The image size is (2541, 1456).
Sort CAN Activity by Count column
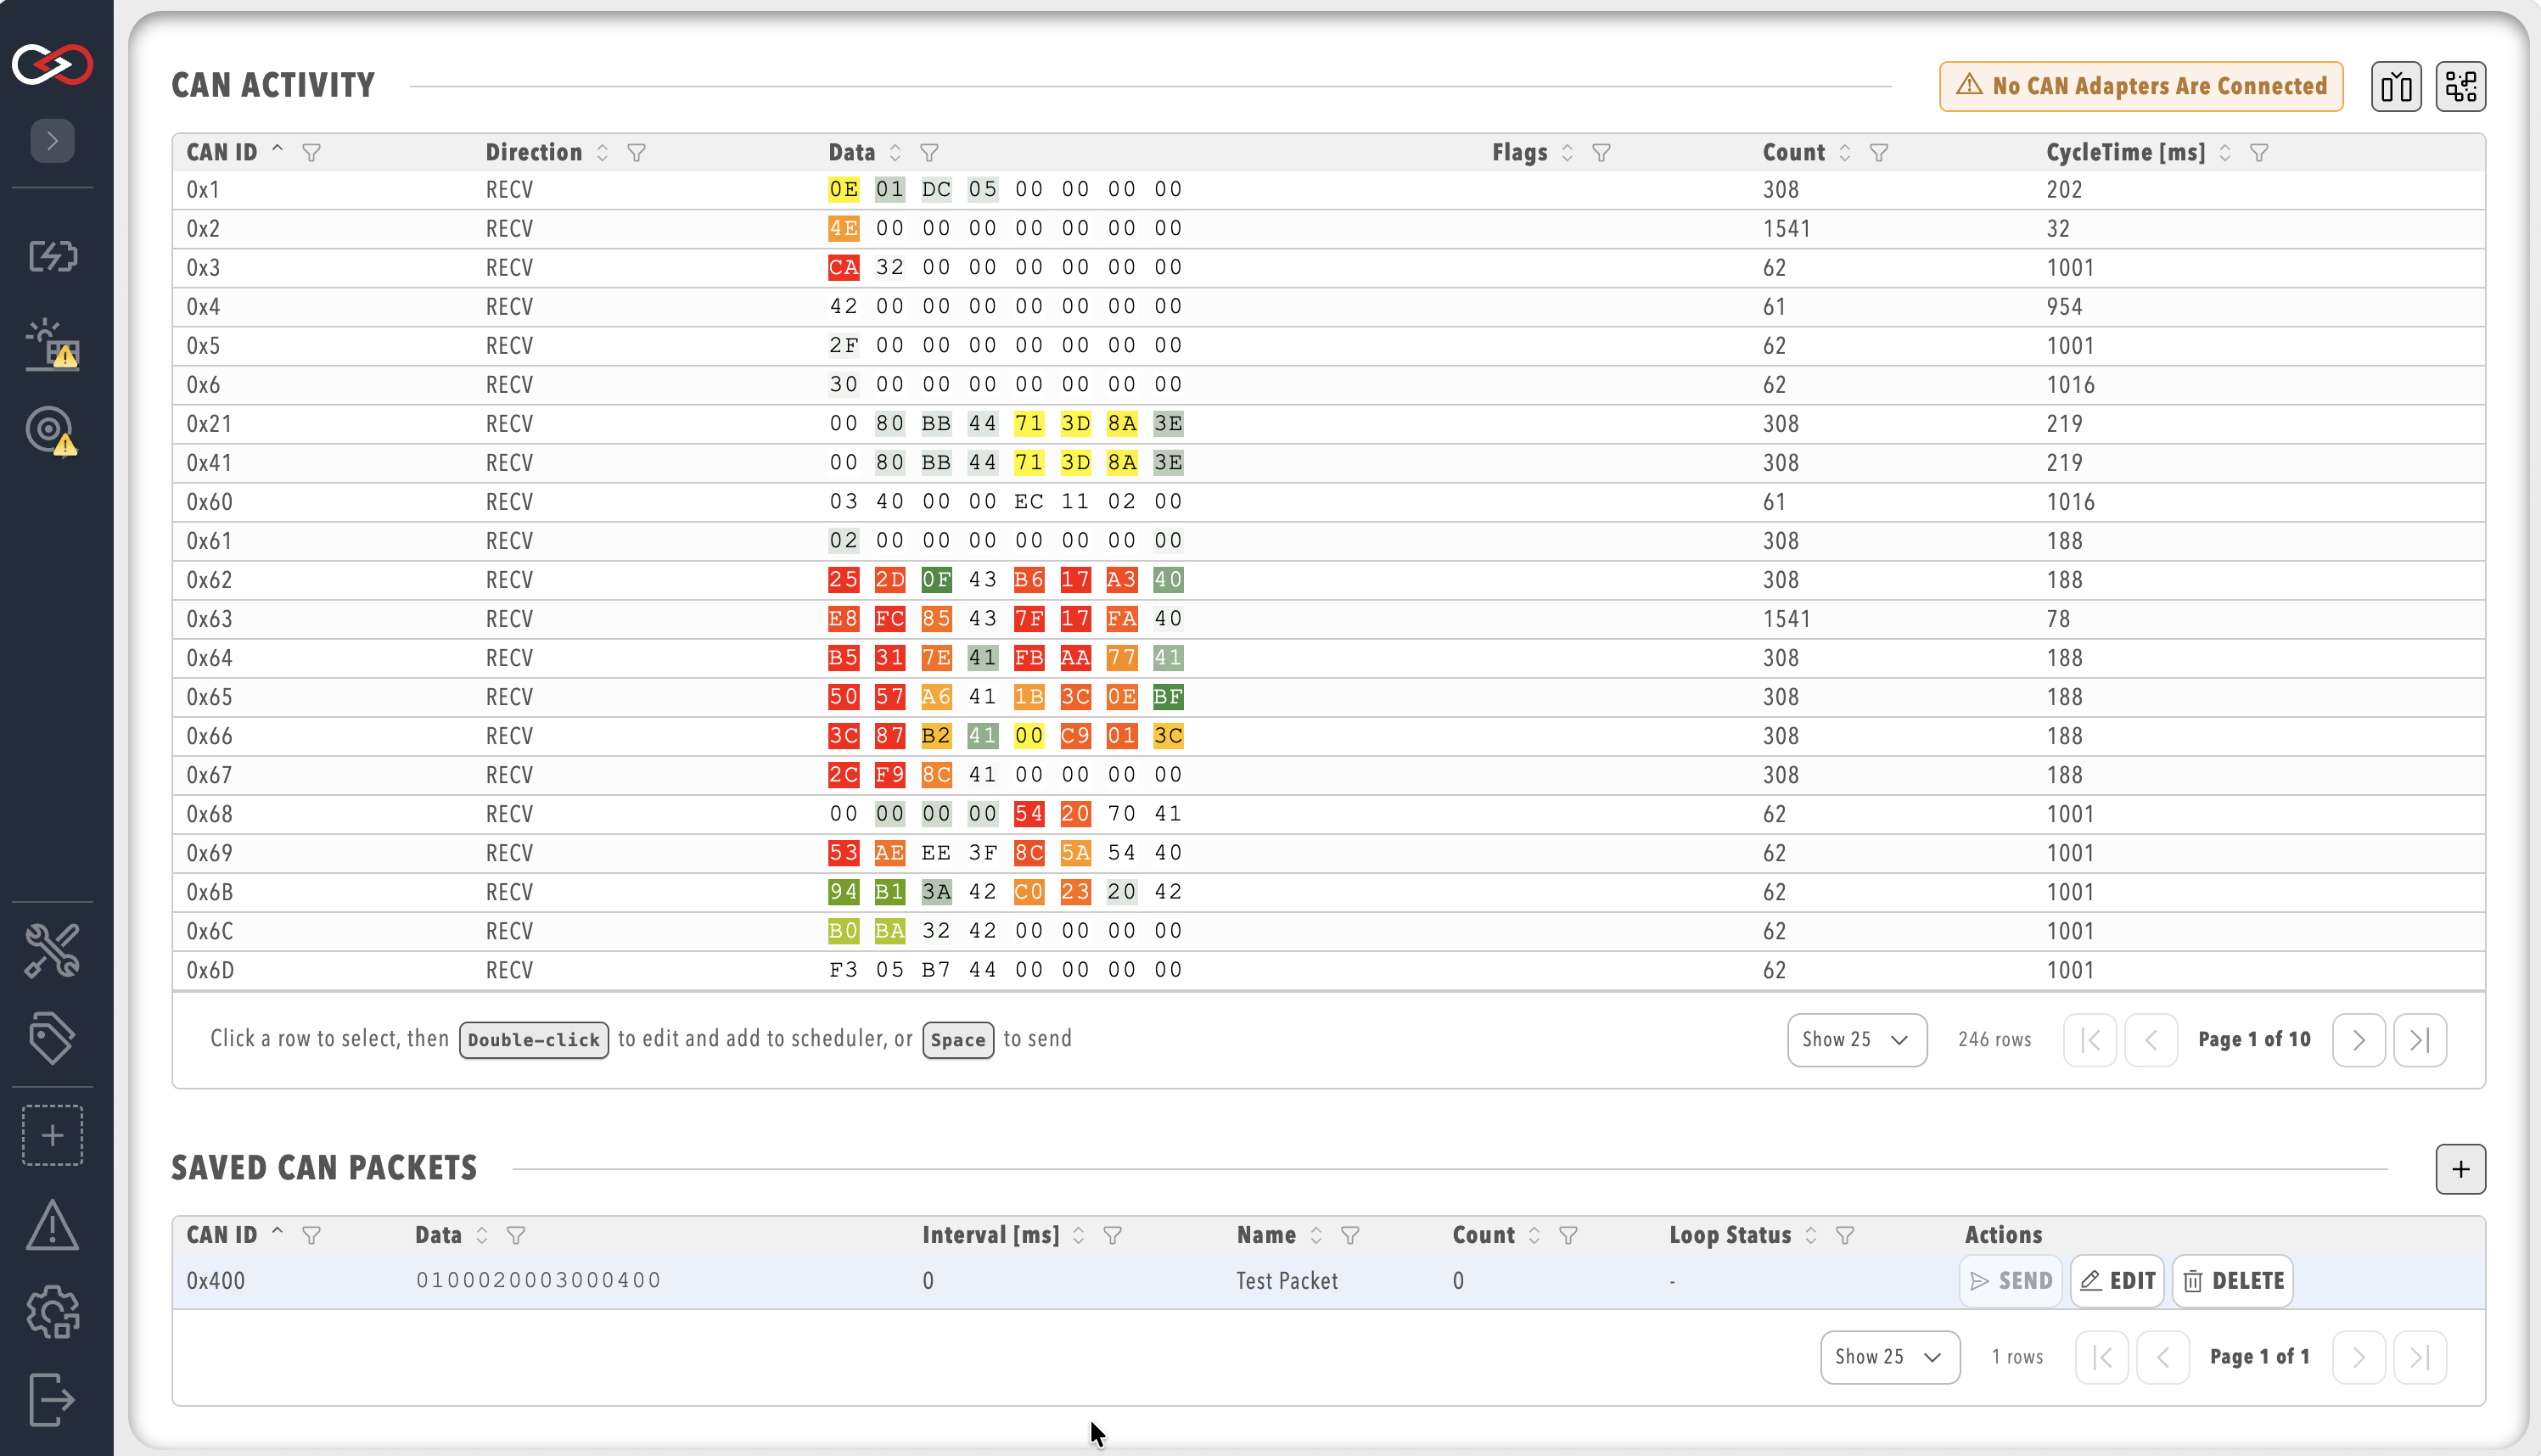(1845, 153)
